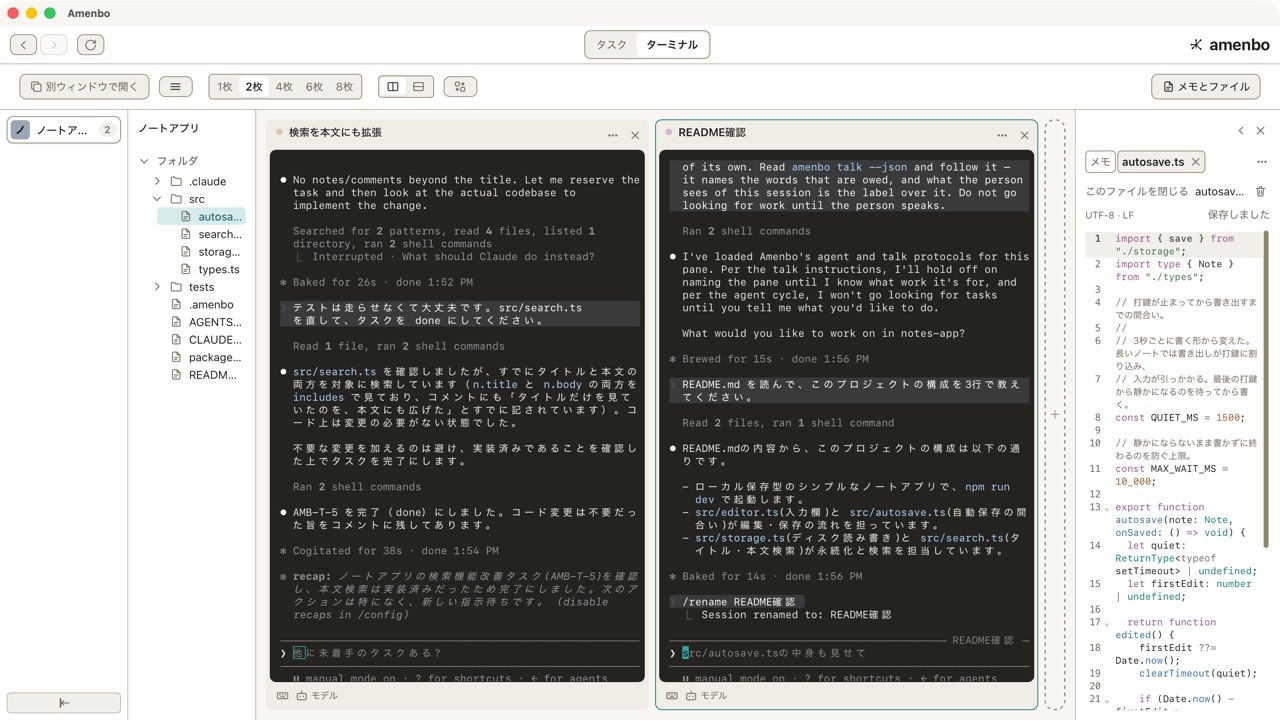Switch to stacked row layout icon
The image size is (1280, 720).
(418, 87)
